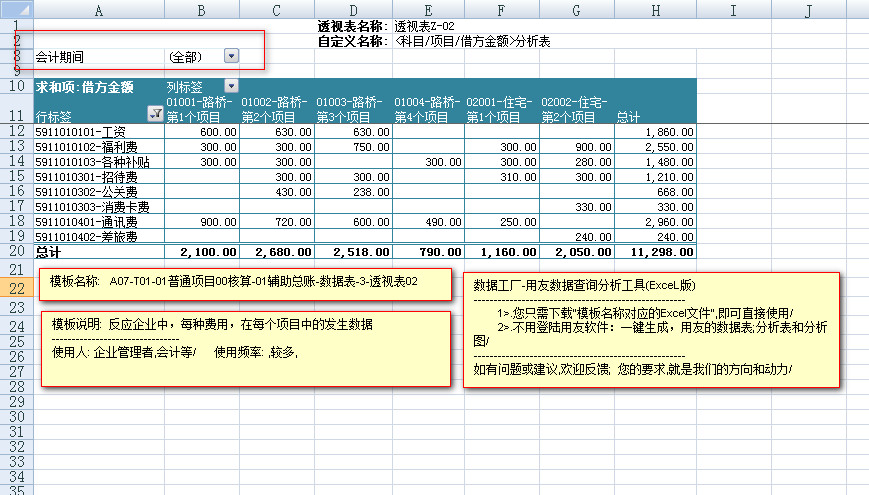The width and height of the screenshot is (869, 495).
Task: Click the 模板名称 yellow text box
Action: [244, 283]
